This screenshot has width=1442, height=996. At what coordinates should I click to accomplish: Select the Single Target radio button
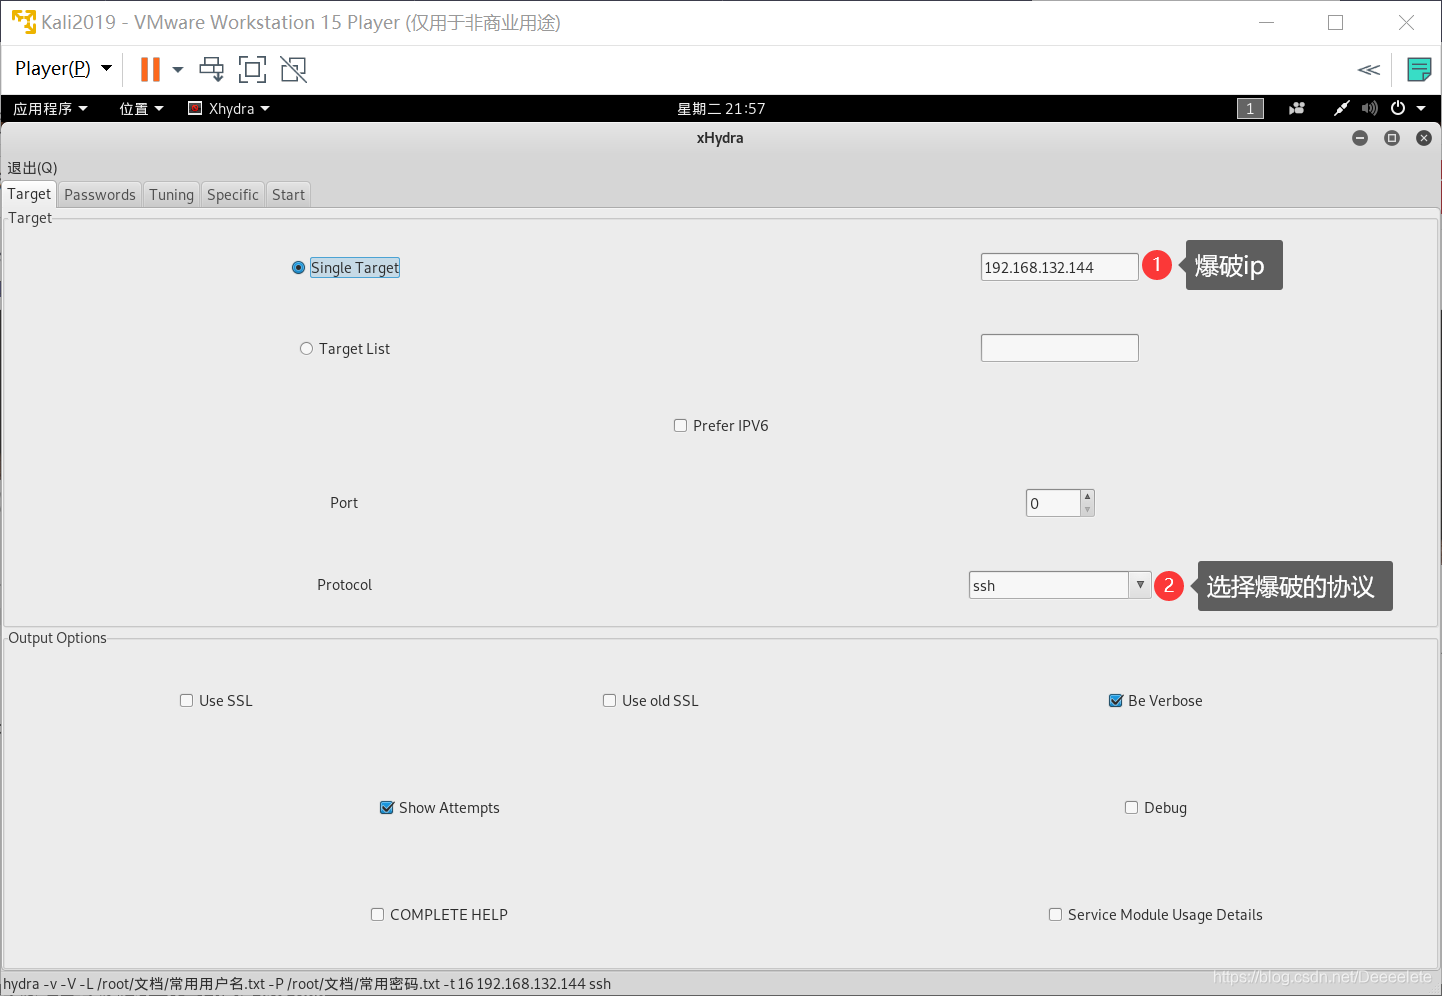coord(298,268)
